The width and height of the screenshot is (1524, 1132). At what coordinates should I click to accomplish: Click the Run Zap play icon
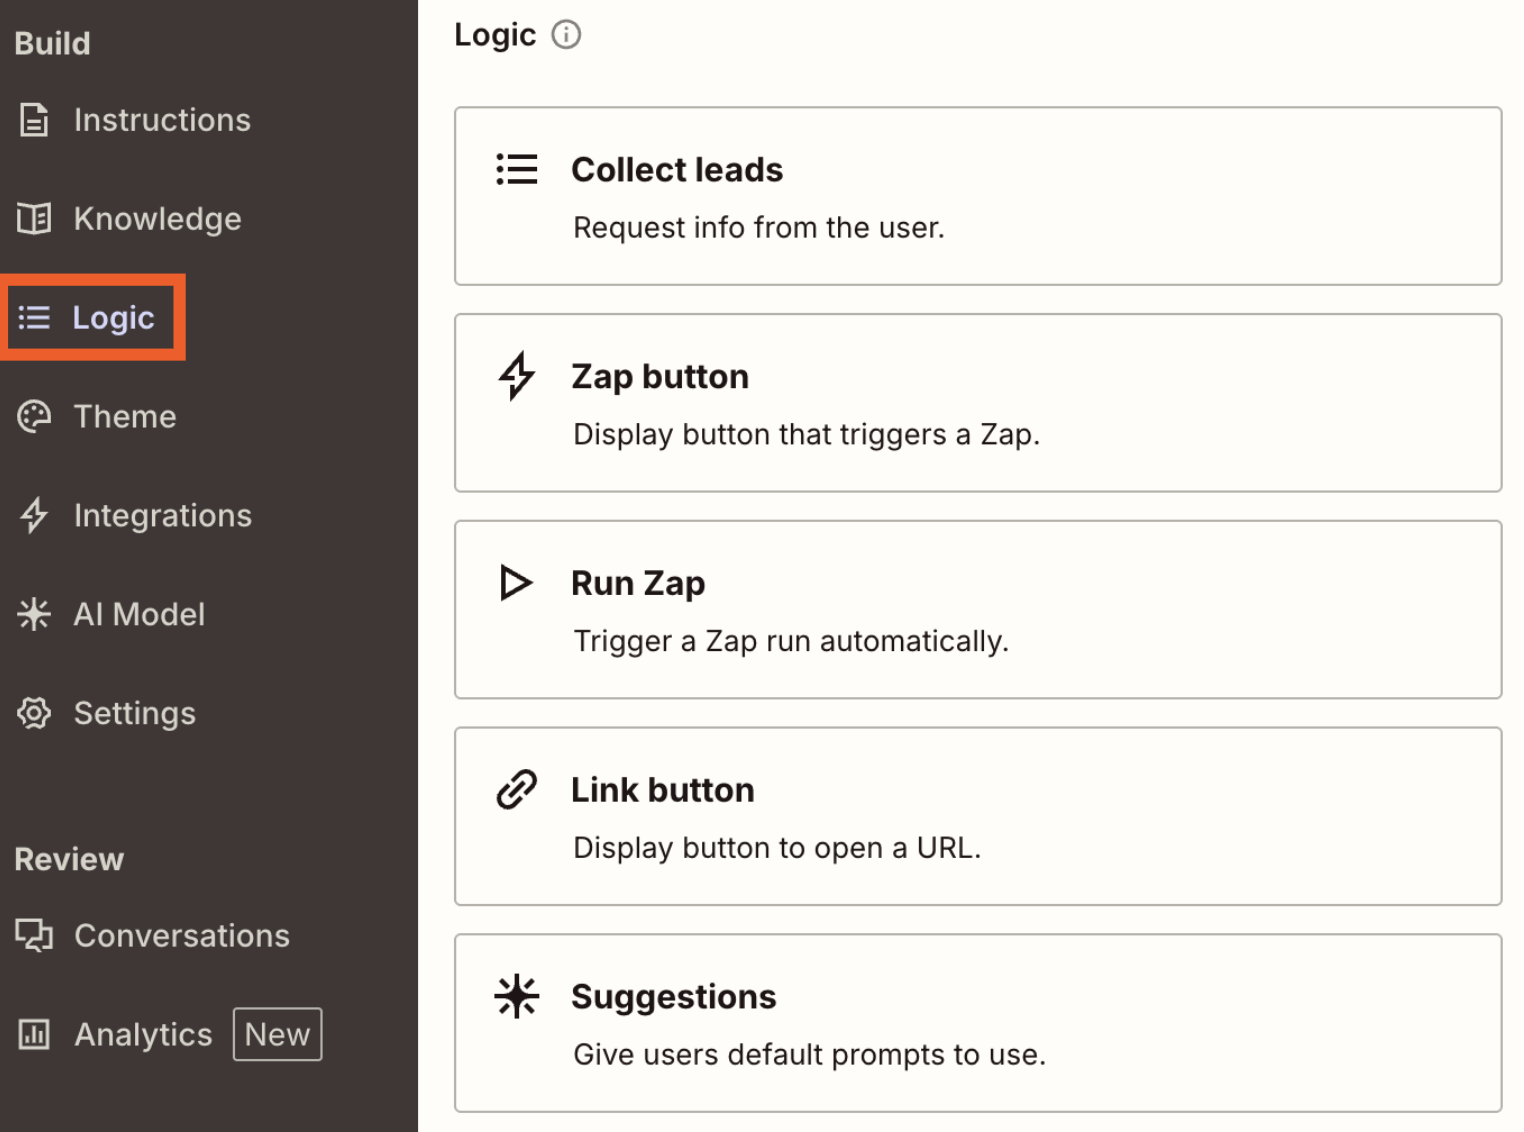click(515, 583)
